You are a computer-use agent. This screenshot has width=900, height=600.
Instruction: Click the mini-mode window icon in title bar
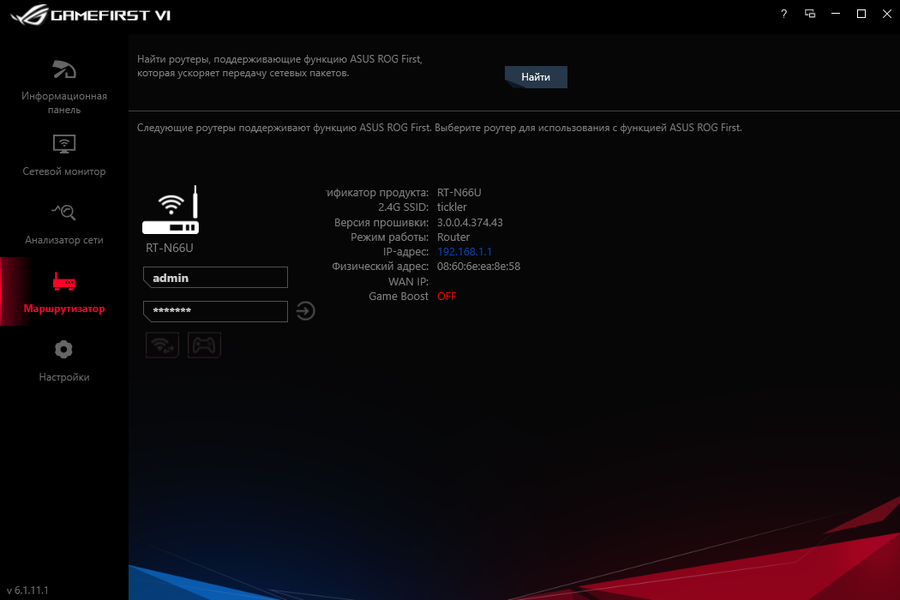810,14
